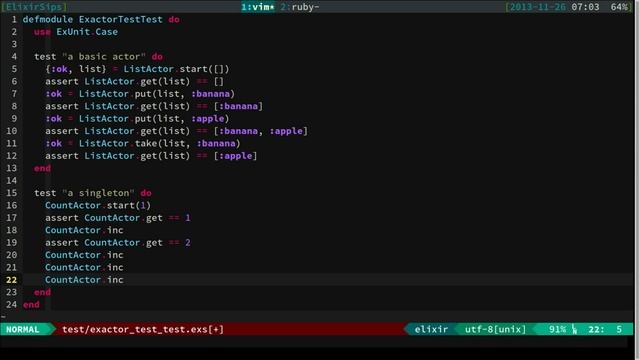Switch to tmux window 2:ruby
Viewport: 640px width, 360px height.
300,7
